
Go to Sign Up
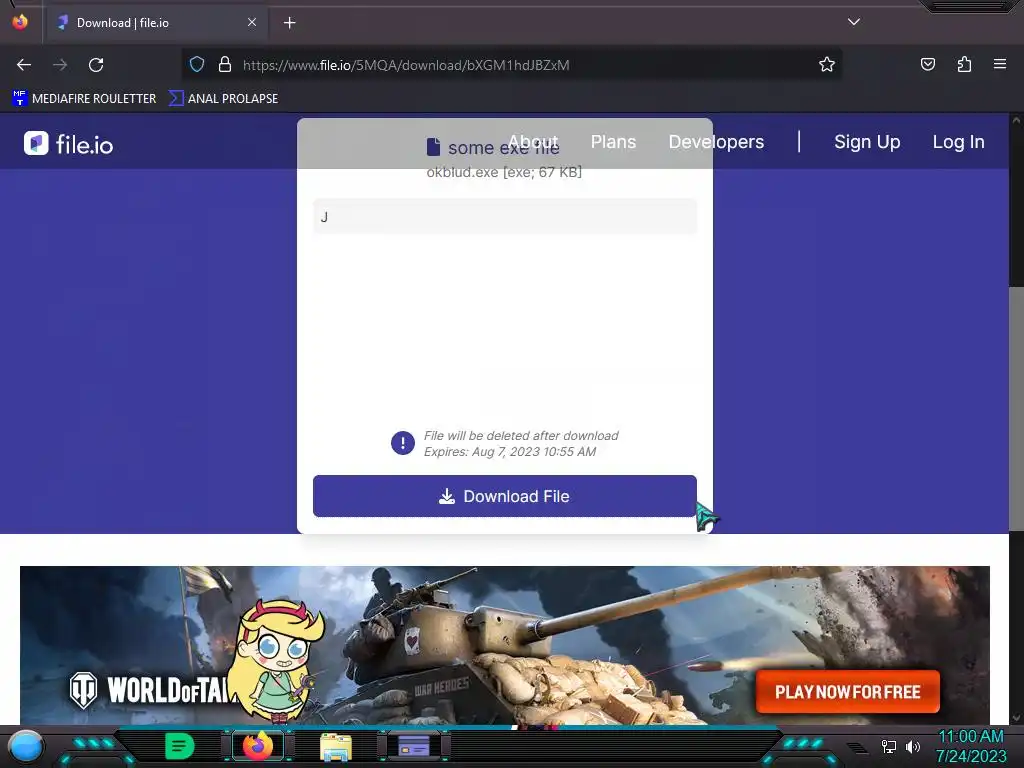(x=867, y=142)
